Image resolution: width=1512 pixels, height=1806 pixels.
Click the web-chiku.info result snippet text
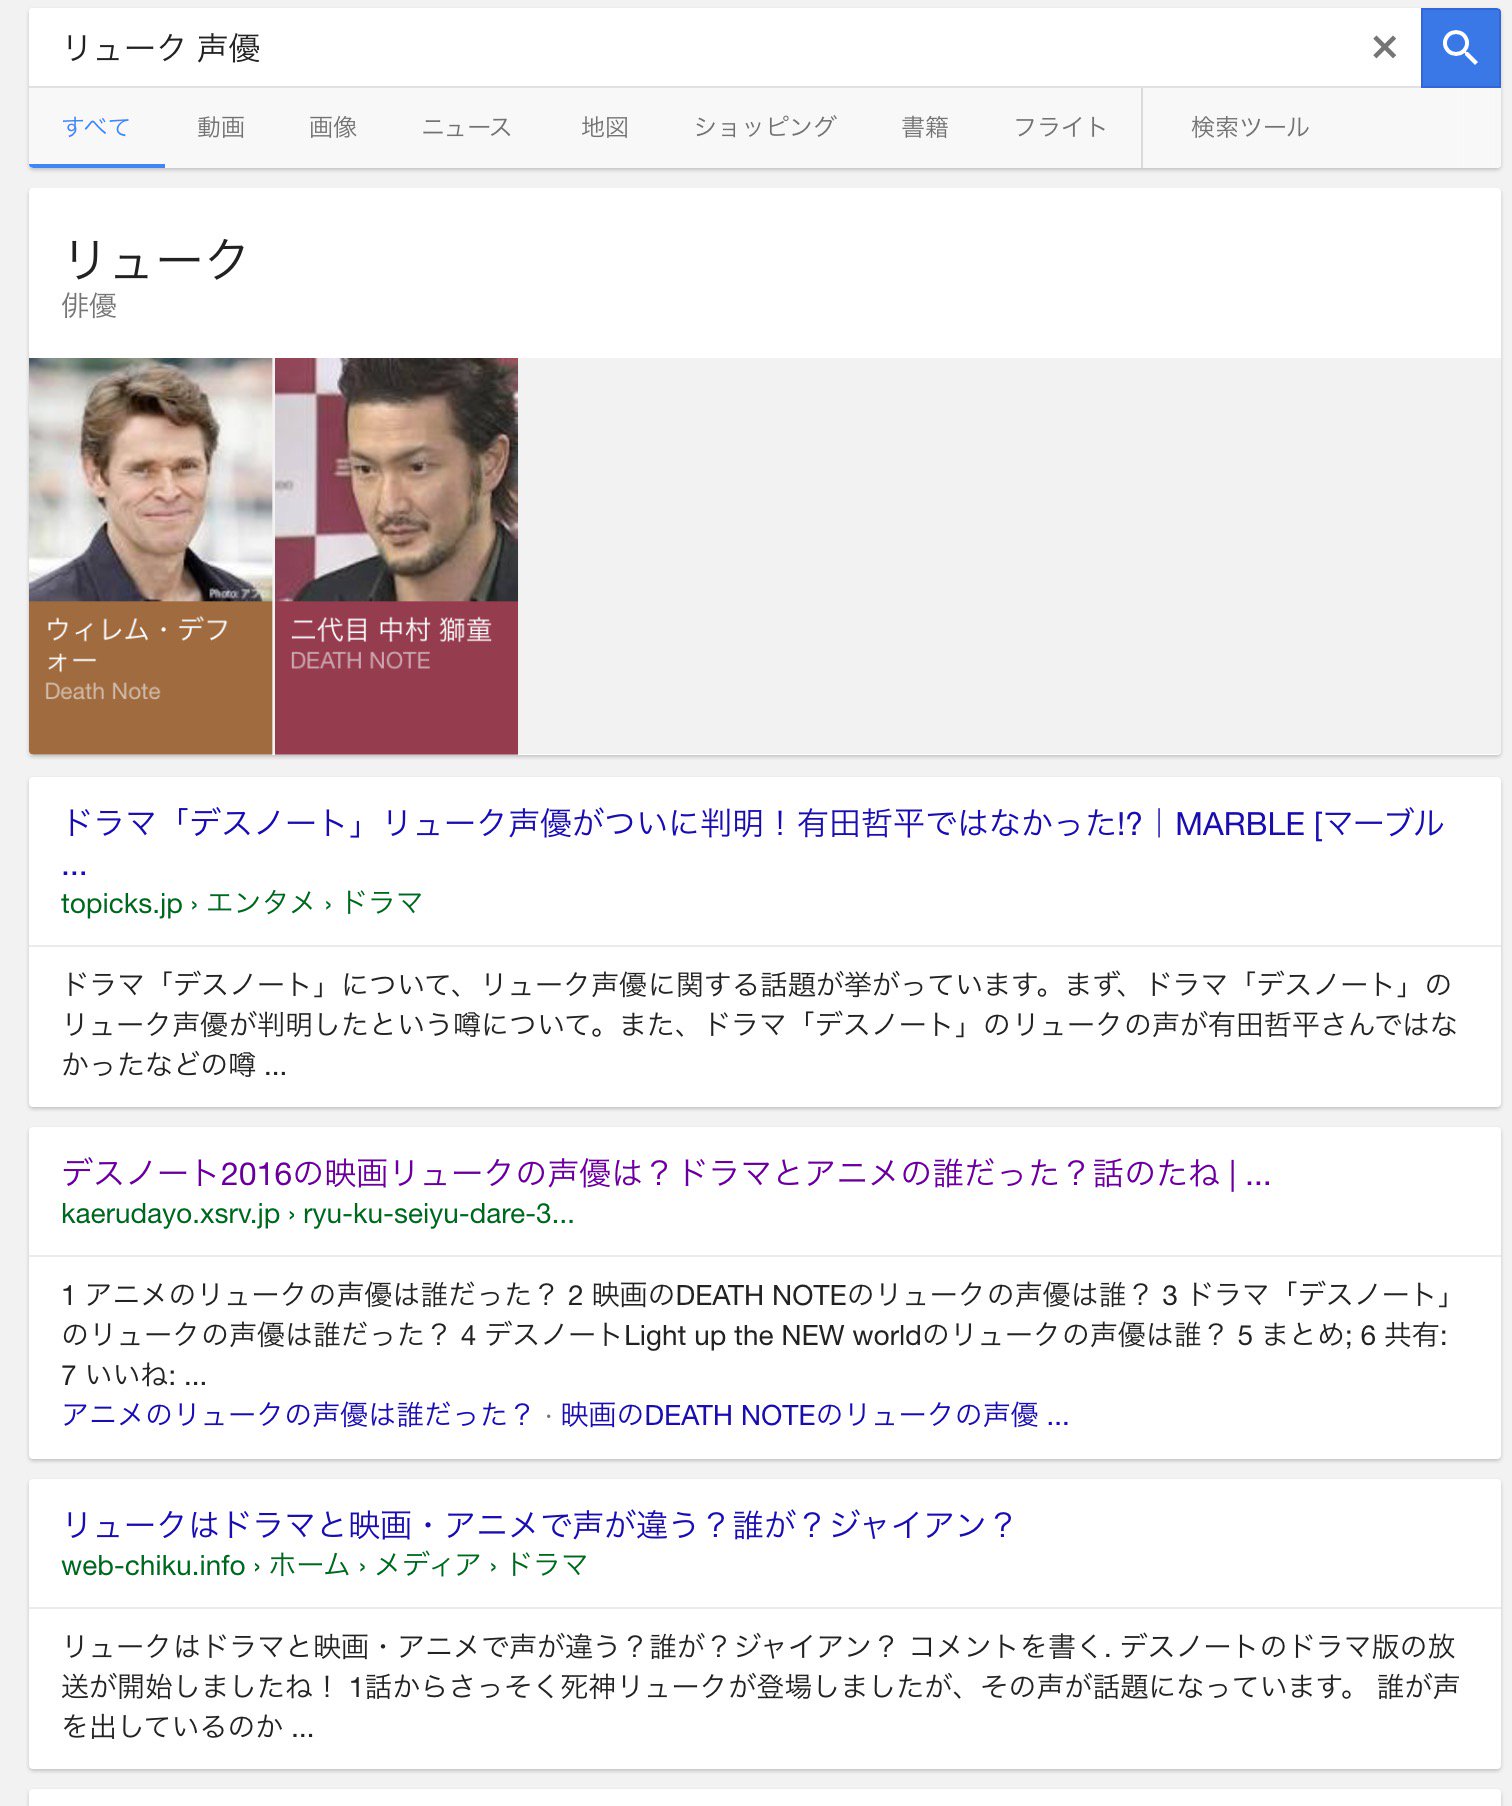[x=760, y=1686]
